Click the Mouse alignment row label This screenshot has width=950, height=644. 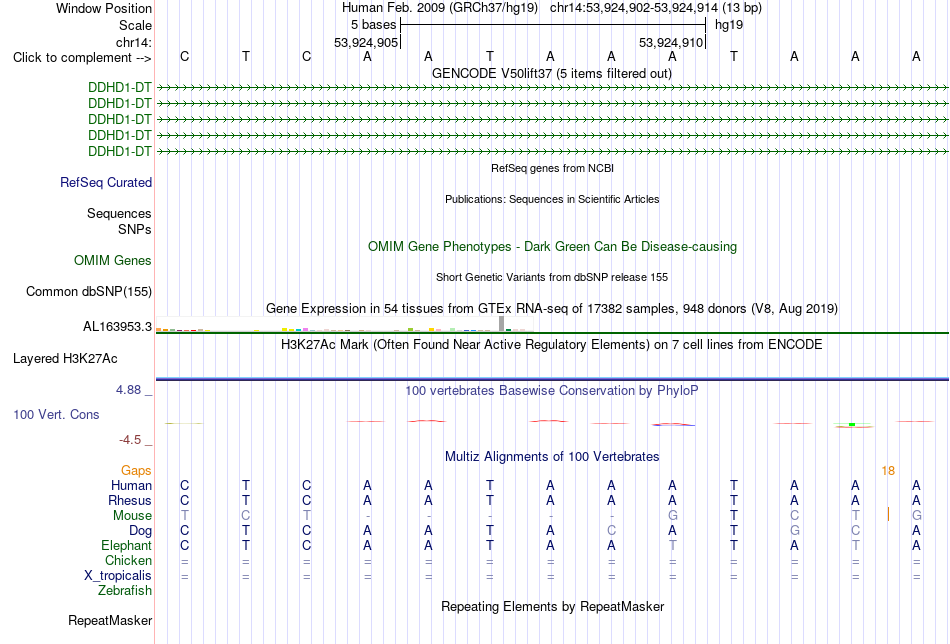pyautogui.click(x=132, y=516)
